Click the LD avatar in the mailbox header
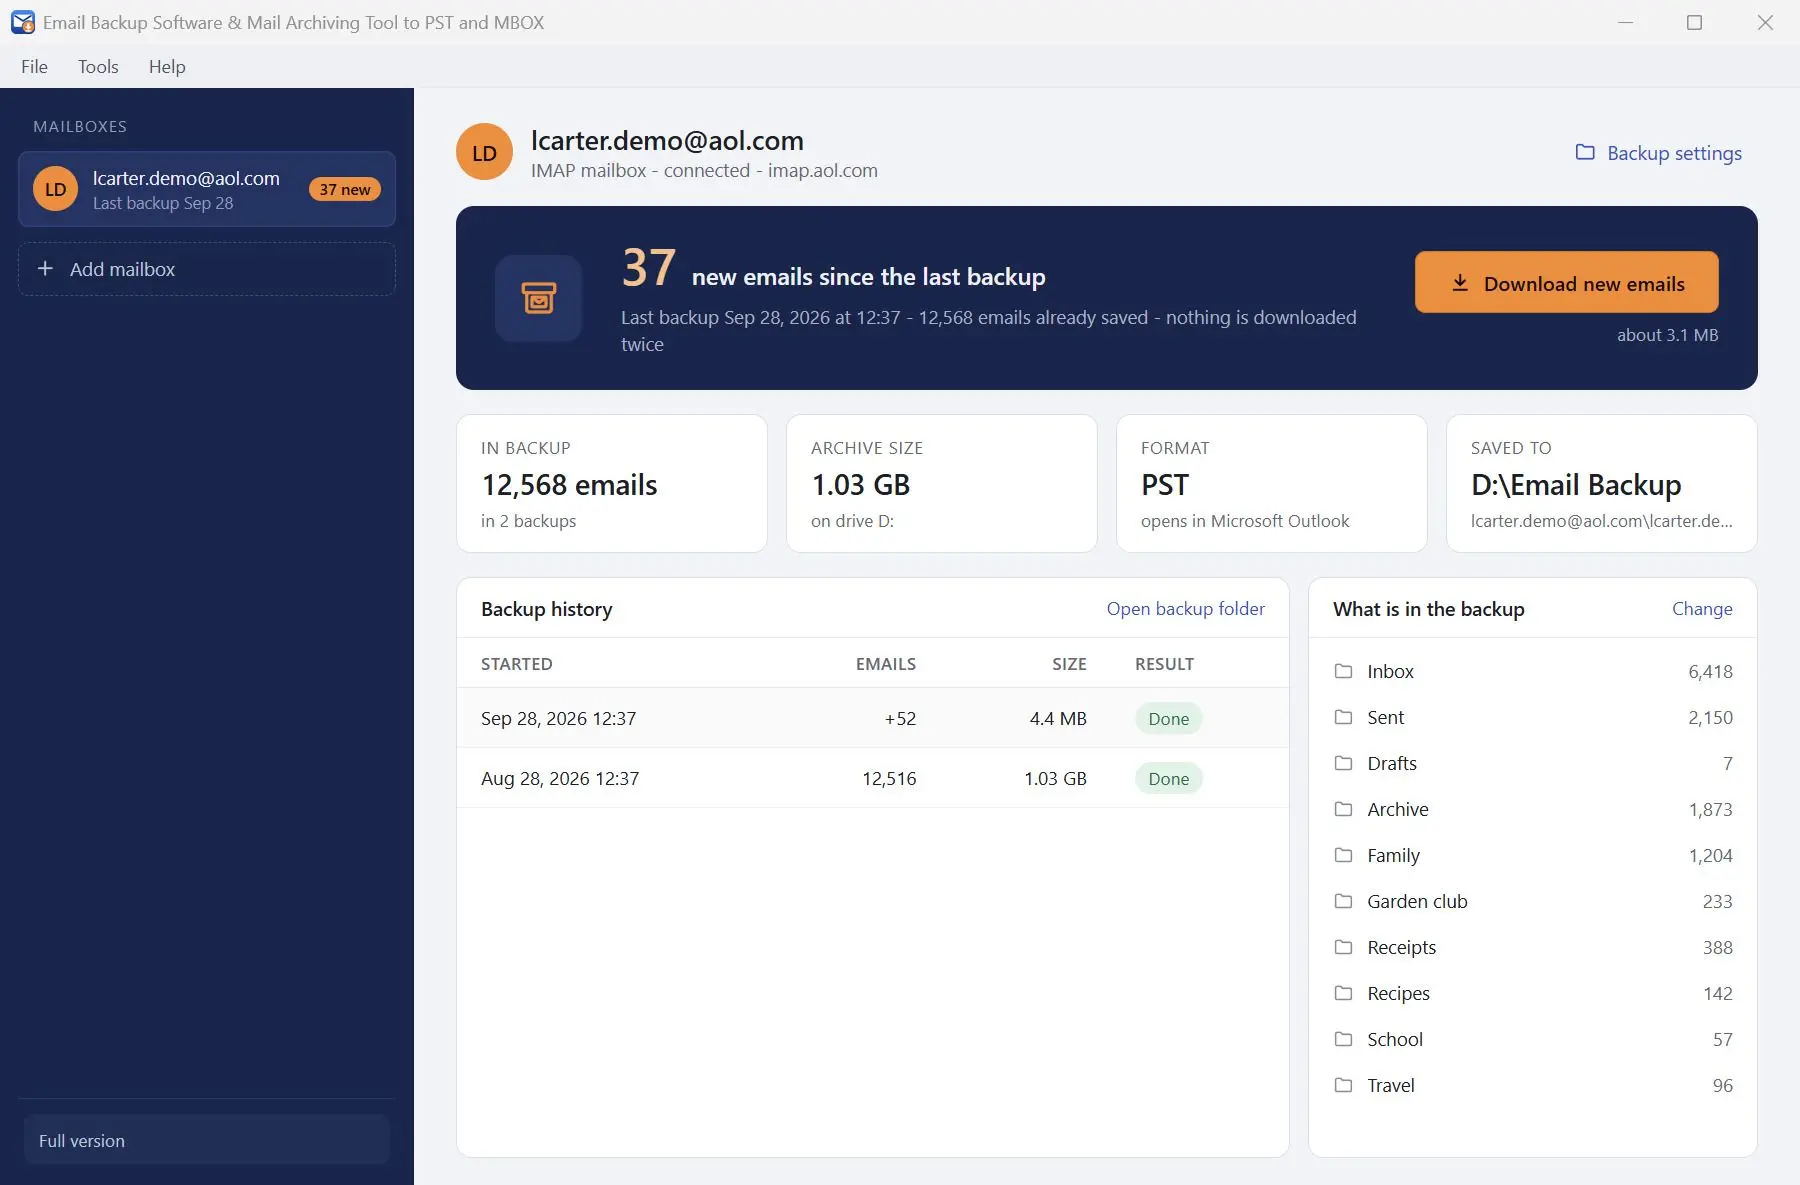The height and width of the screenshot is (1185, 1800). [484, 152]
